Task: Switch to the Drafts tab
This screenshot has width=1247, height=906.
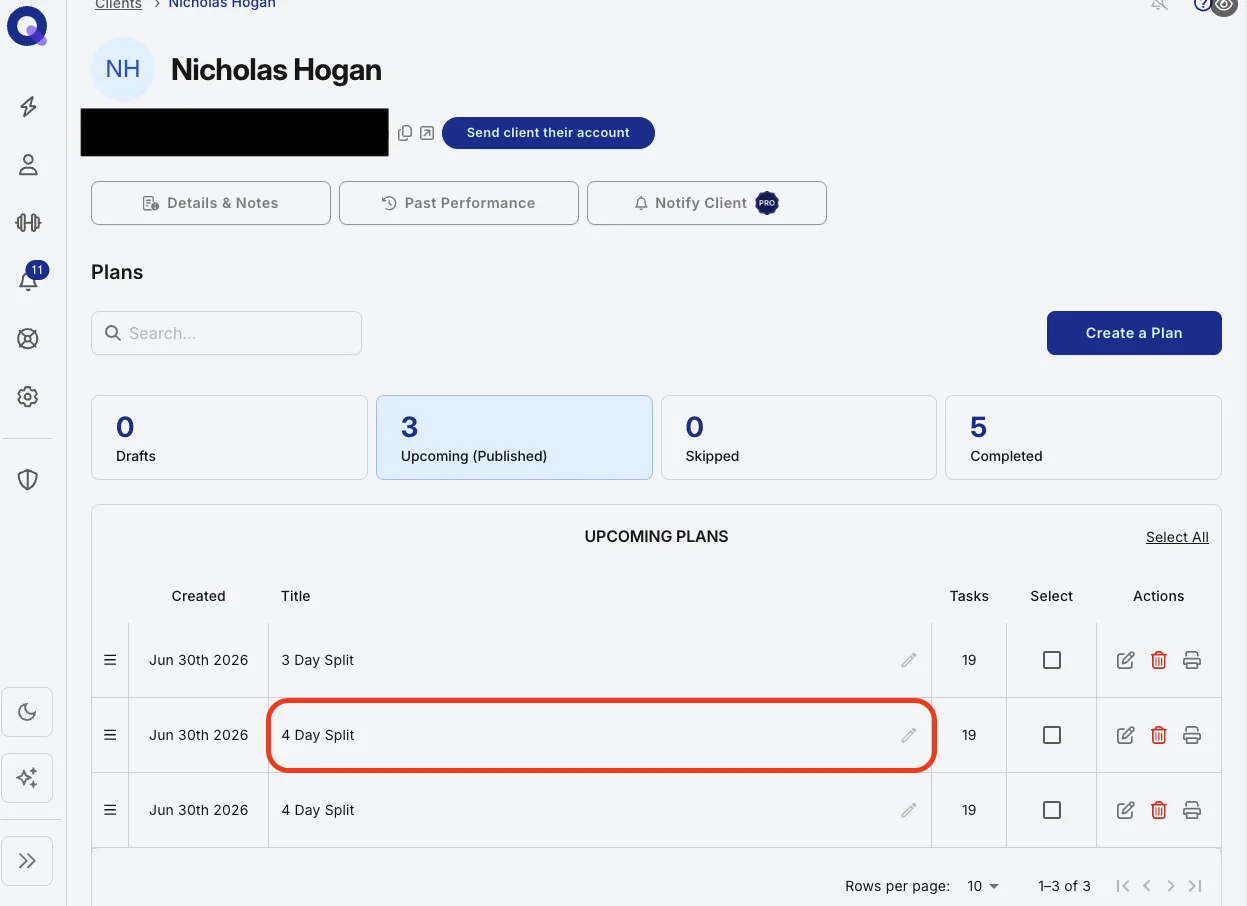Action: [x=229, y=438]
